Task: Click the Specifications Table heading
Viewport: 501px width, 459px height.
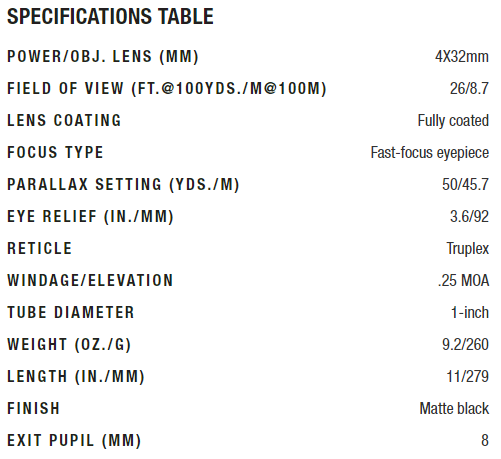Action: (x=110, y=16)
